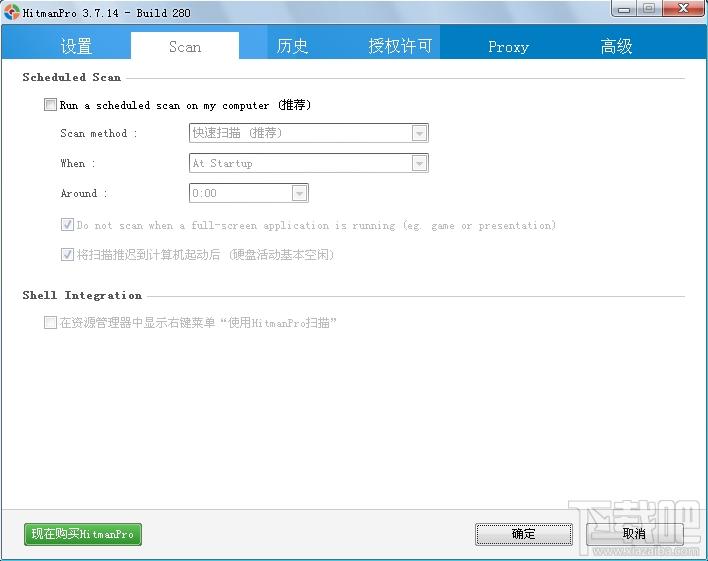Open the Scan method dropdown 快速扫描
Screen dimensions: 708x561
tap(308, 133)
